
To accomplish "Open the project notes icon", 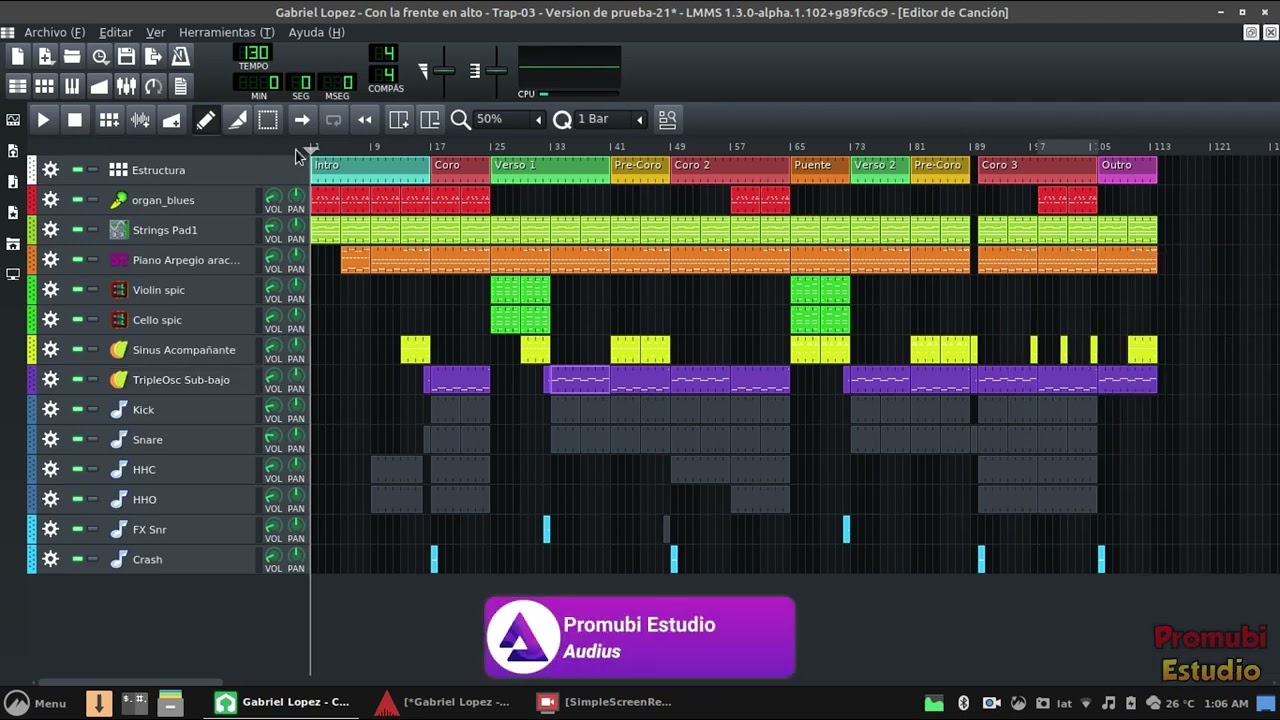I will [180, 86].
